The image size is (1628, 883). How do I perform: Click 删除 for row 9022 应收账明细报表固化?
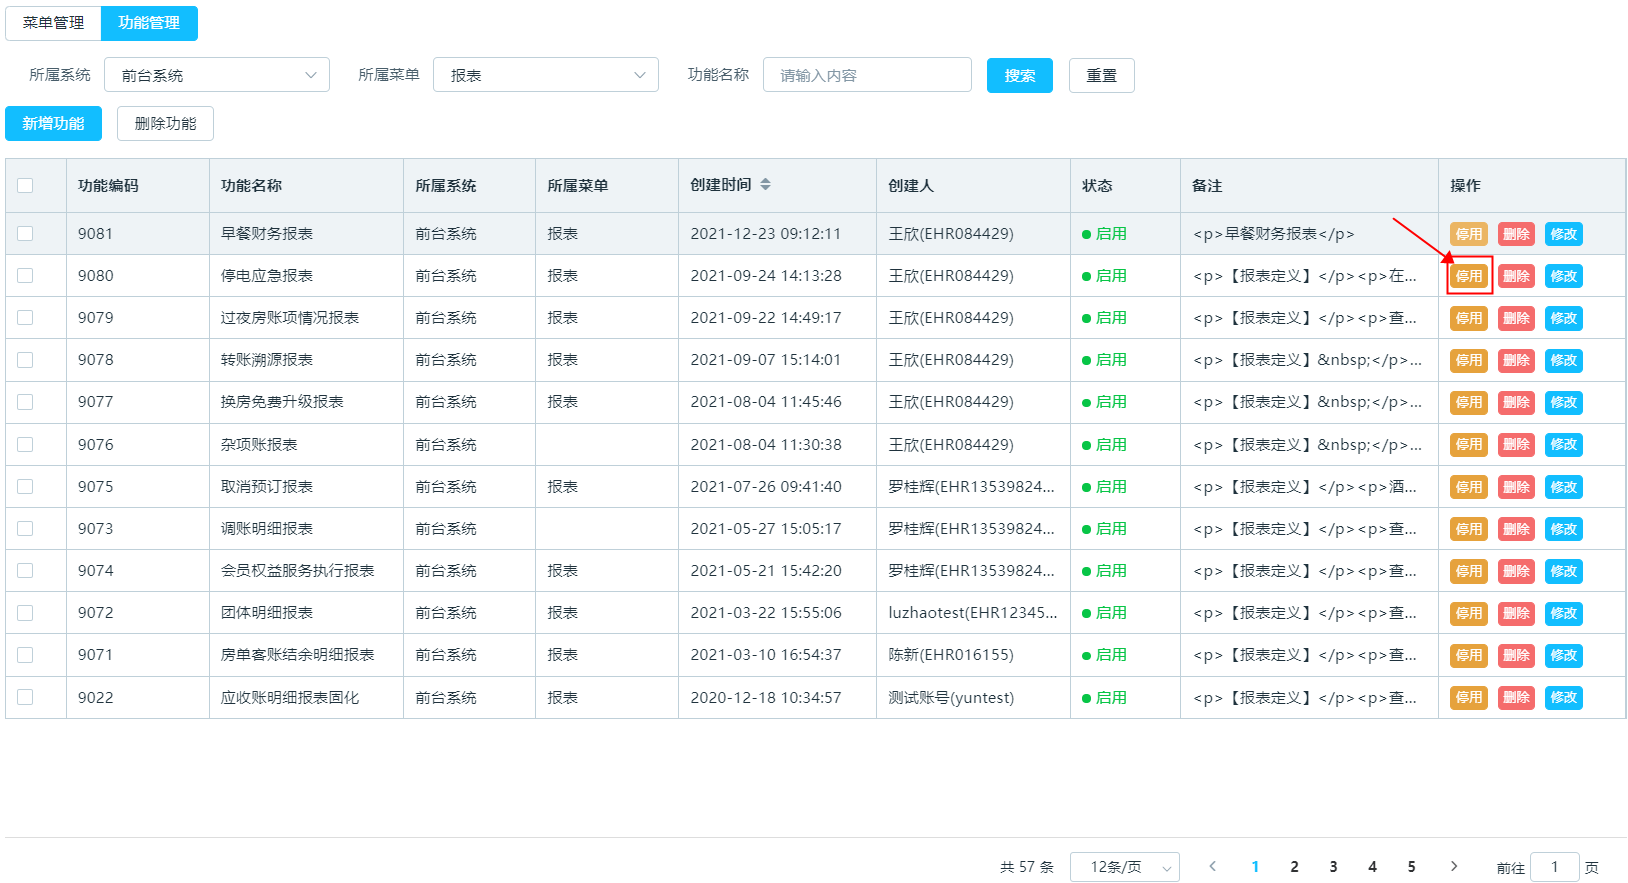tap(1516, 697)
